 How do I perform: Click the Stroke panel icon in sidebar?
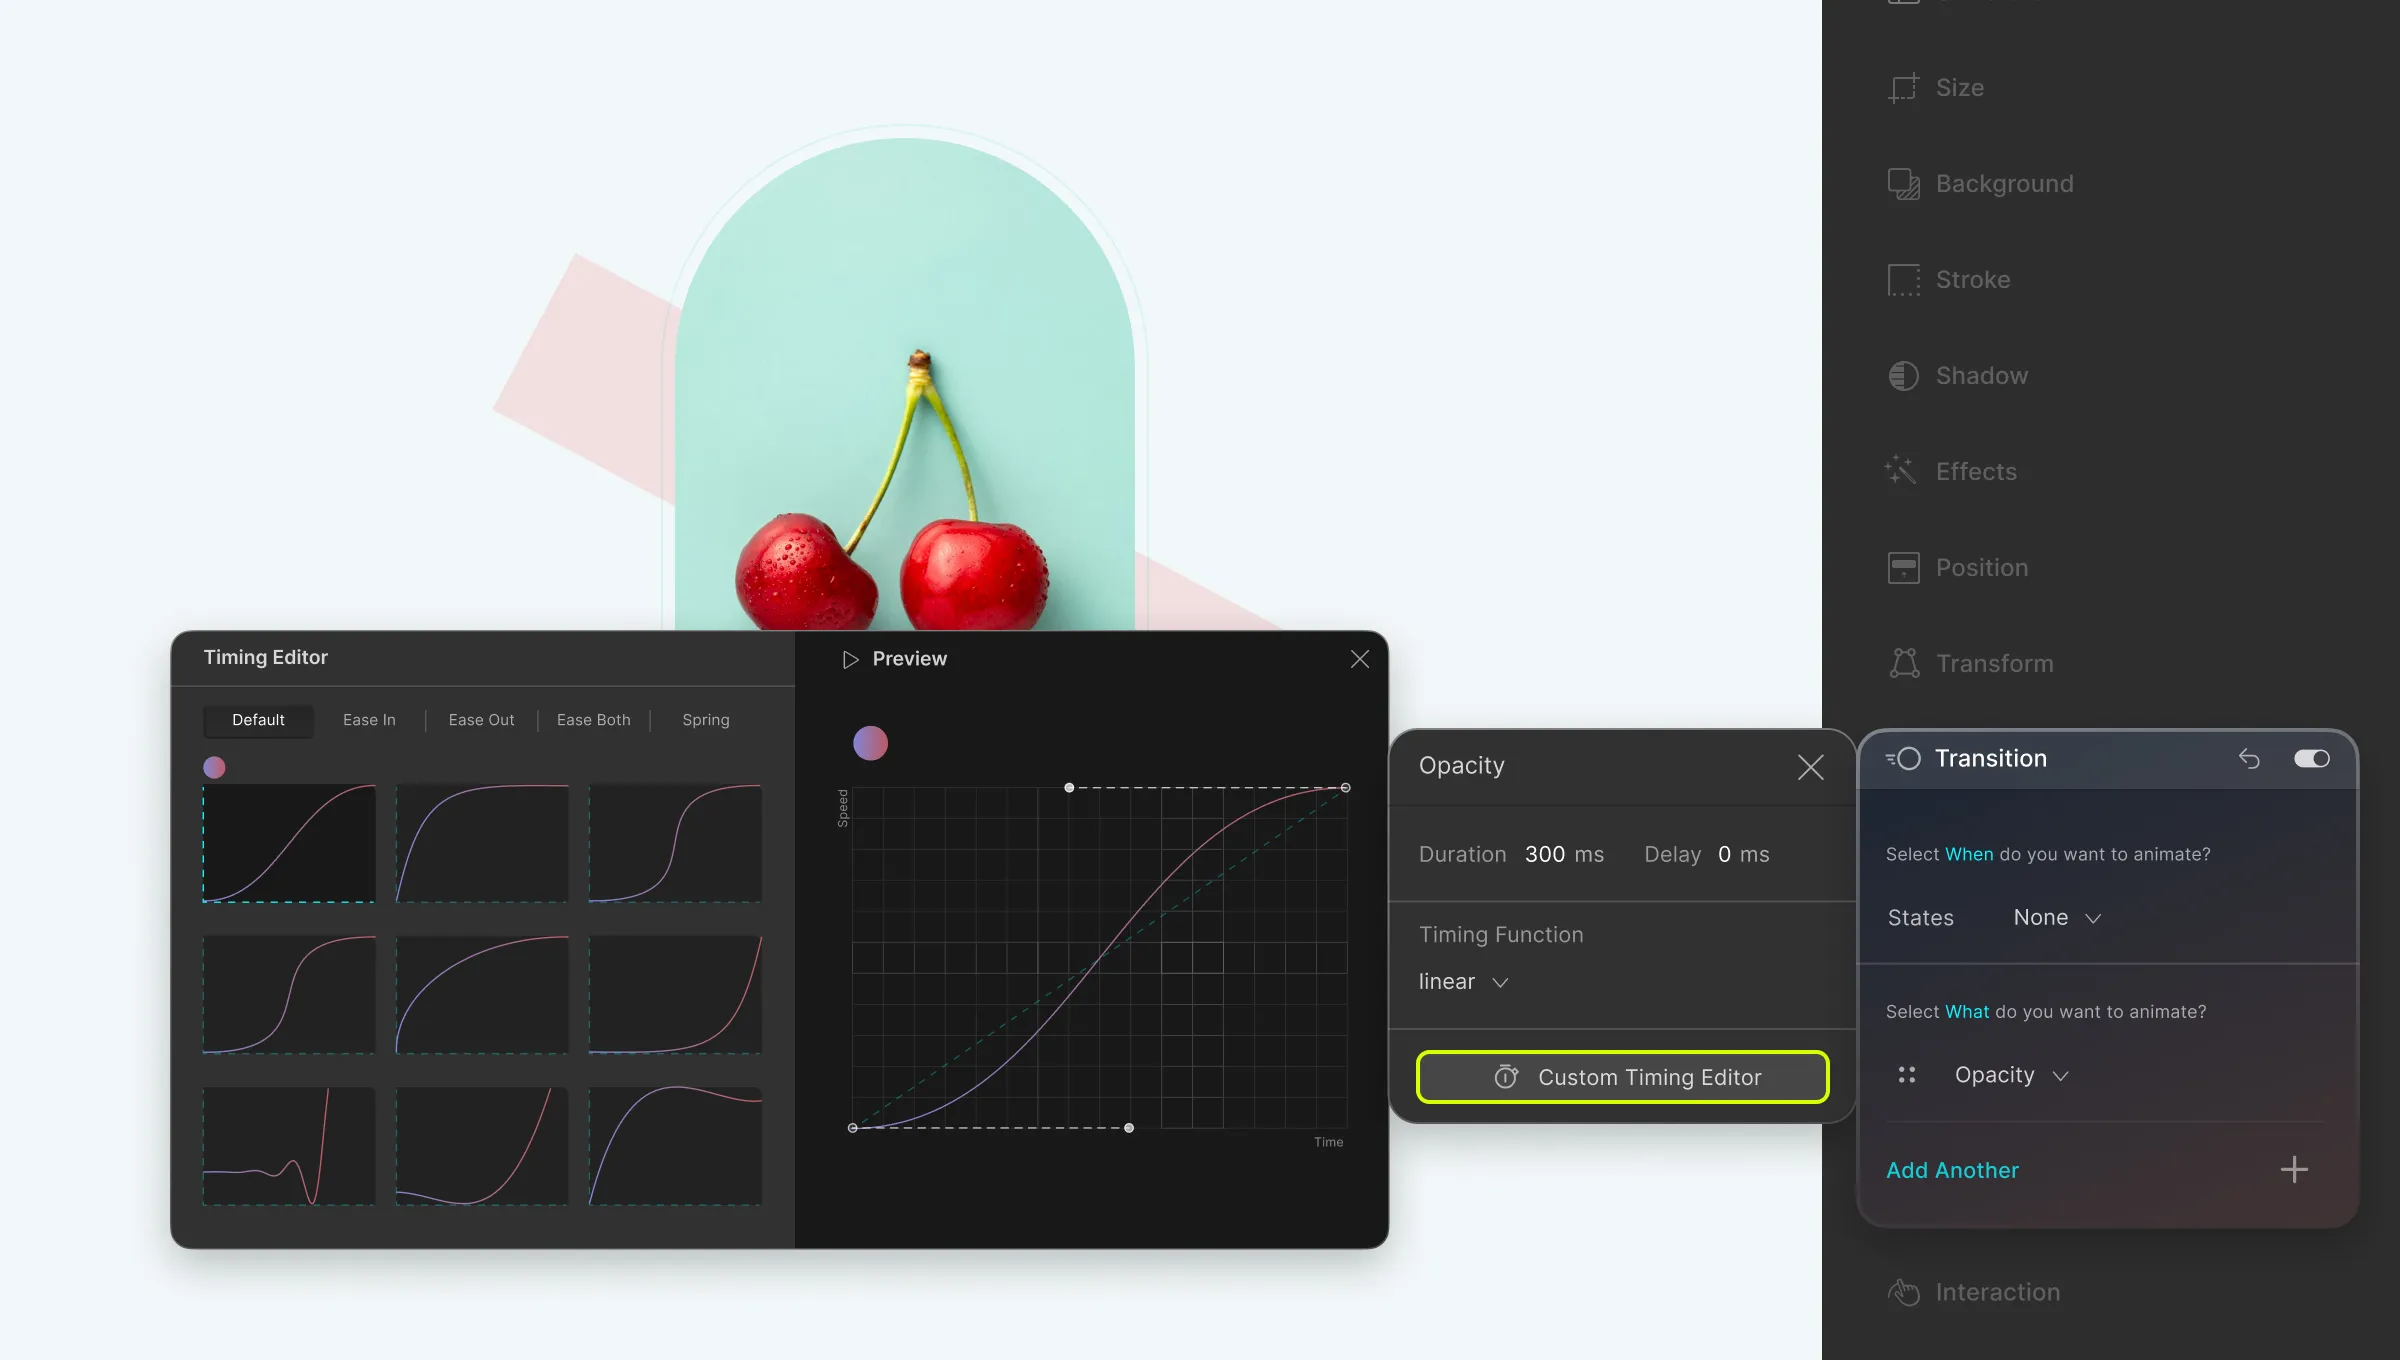click(x=1905, y=279)
